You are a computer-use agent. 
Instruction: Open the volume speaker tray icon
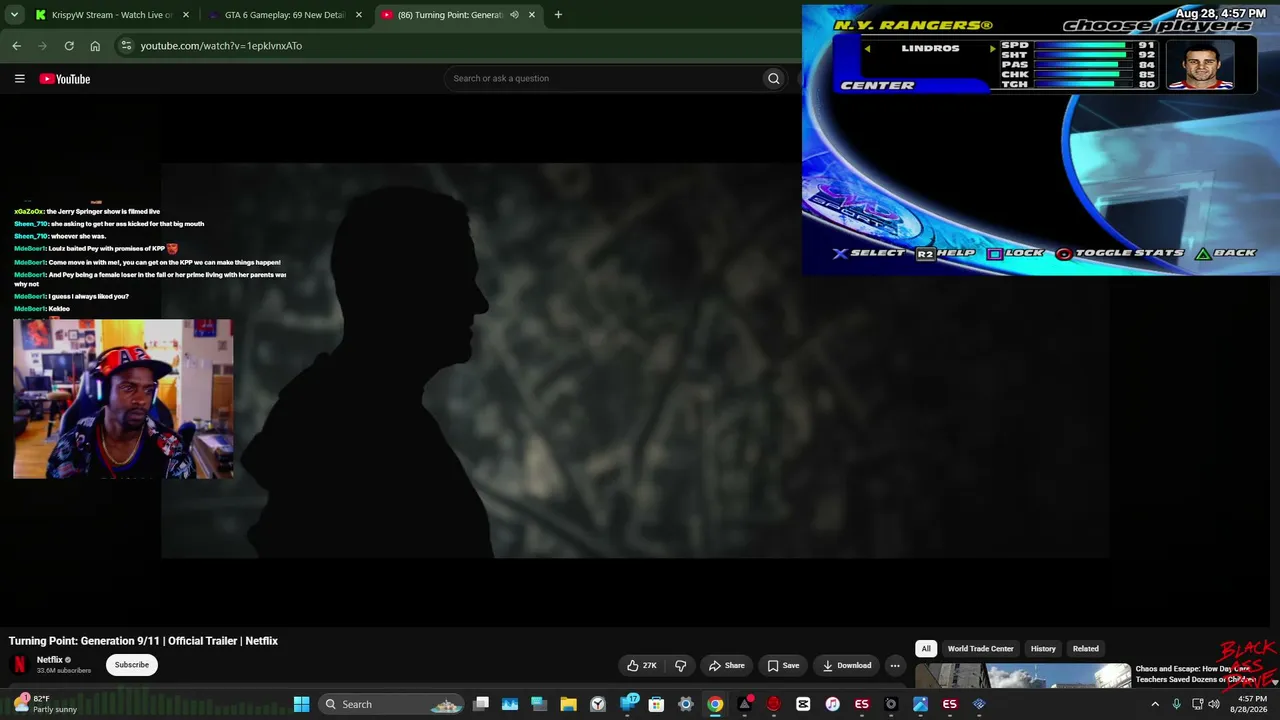point(1214,704)
